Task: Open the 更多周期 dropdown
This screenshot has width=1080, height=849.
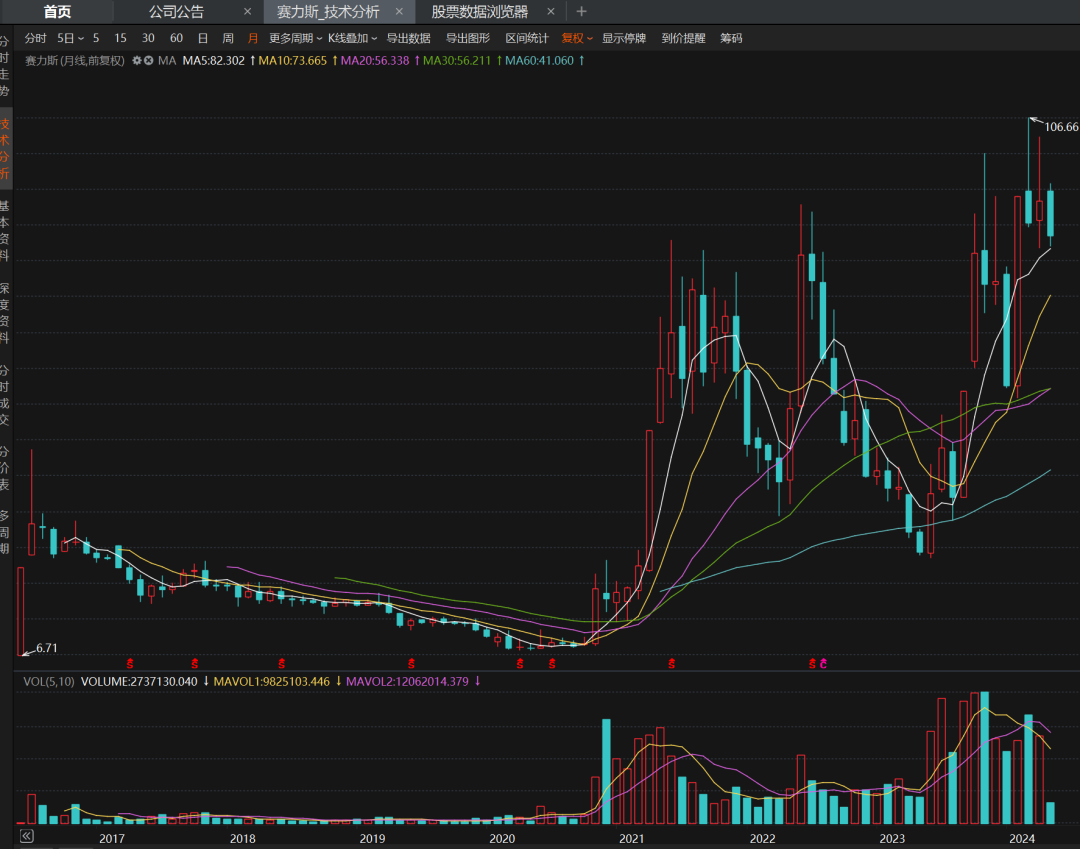Action: [x=295, y=38]
